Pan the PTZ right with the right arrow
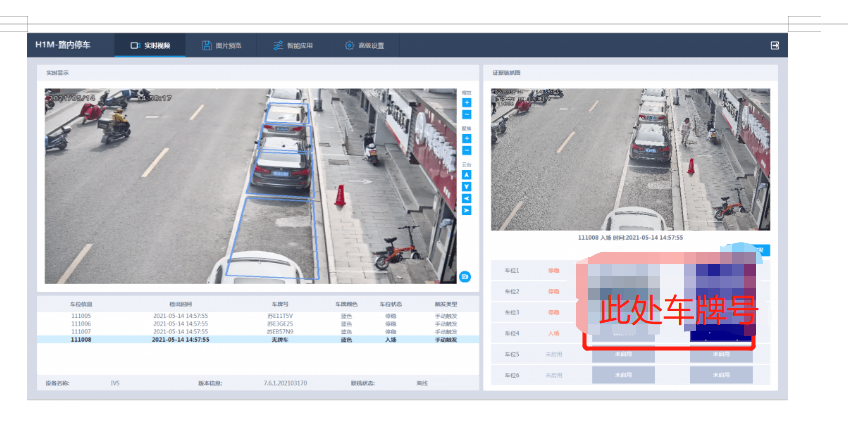 tap(466, 210)
